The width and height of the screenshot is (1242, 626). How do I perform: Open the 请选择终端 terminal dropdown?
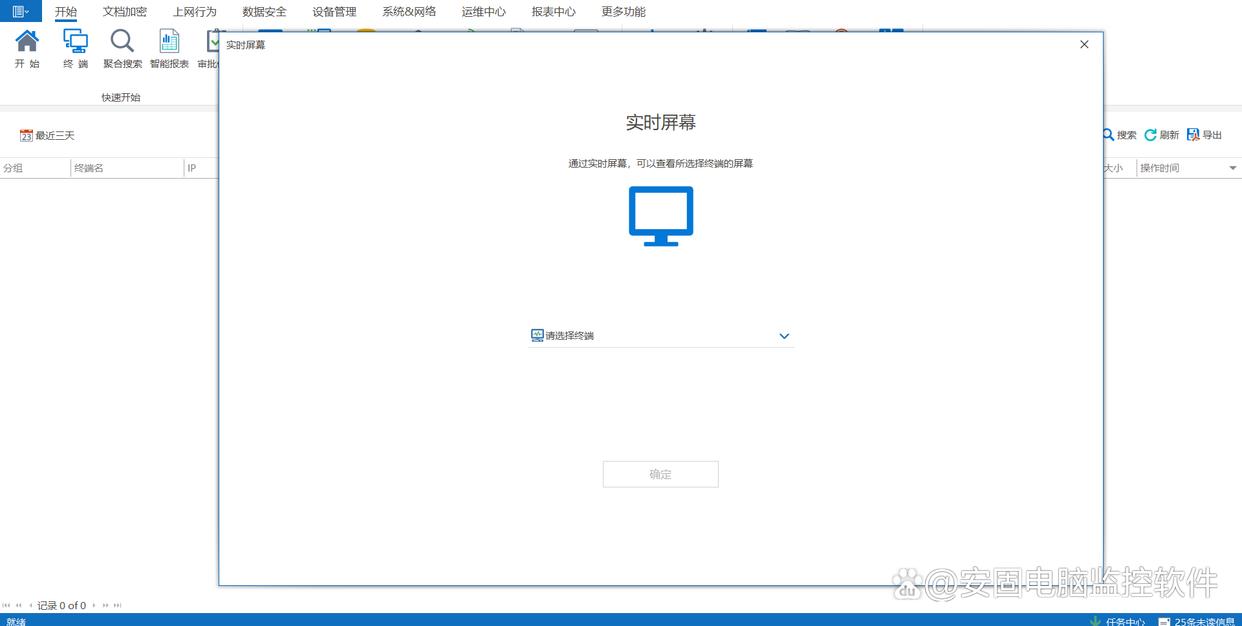point(661,336)
